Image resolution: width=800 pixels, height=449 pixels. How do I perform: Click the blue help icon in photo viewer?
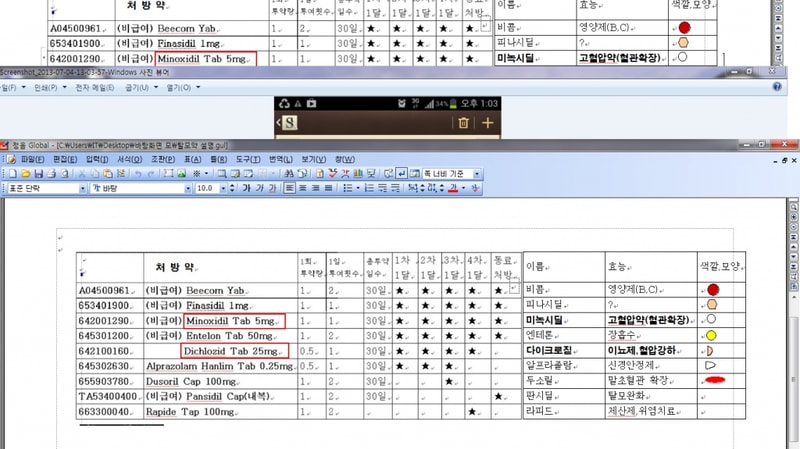777,87
